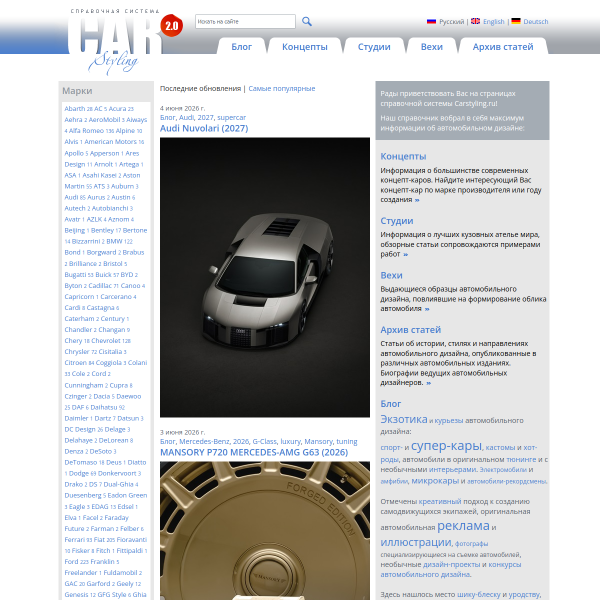
Task: Focus the site search input field
Action: point(245,21)
